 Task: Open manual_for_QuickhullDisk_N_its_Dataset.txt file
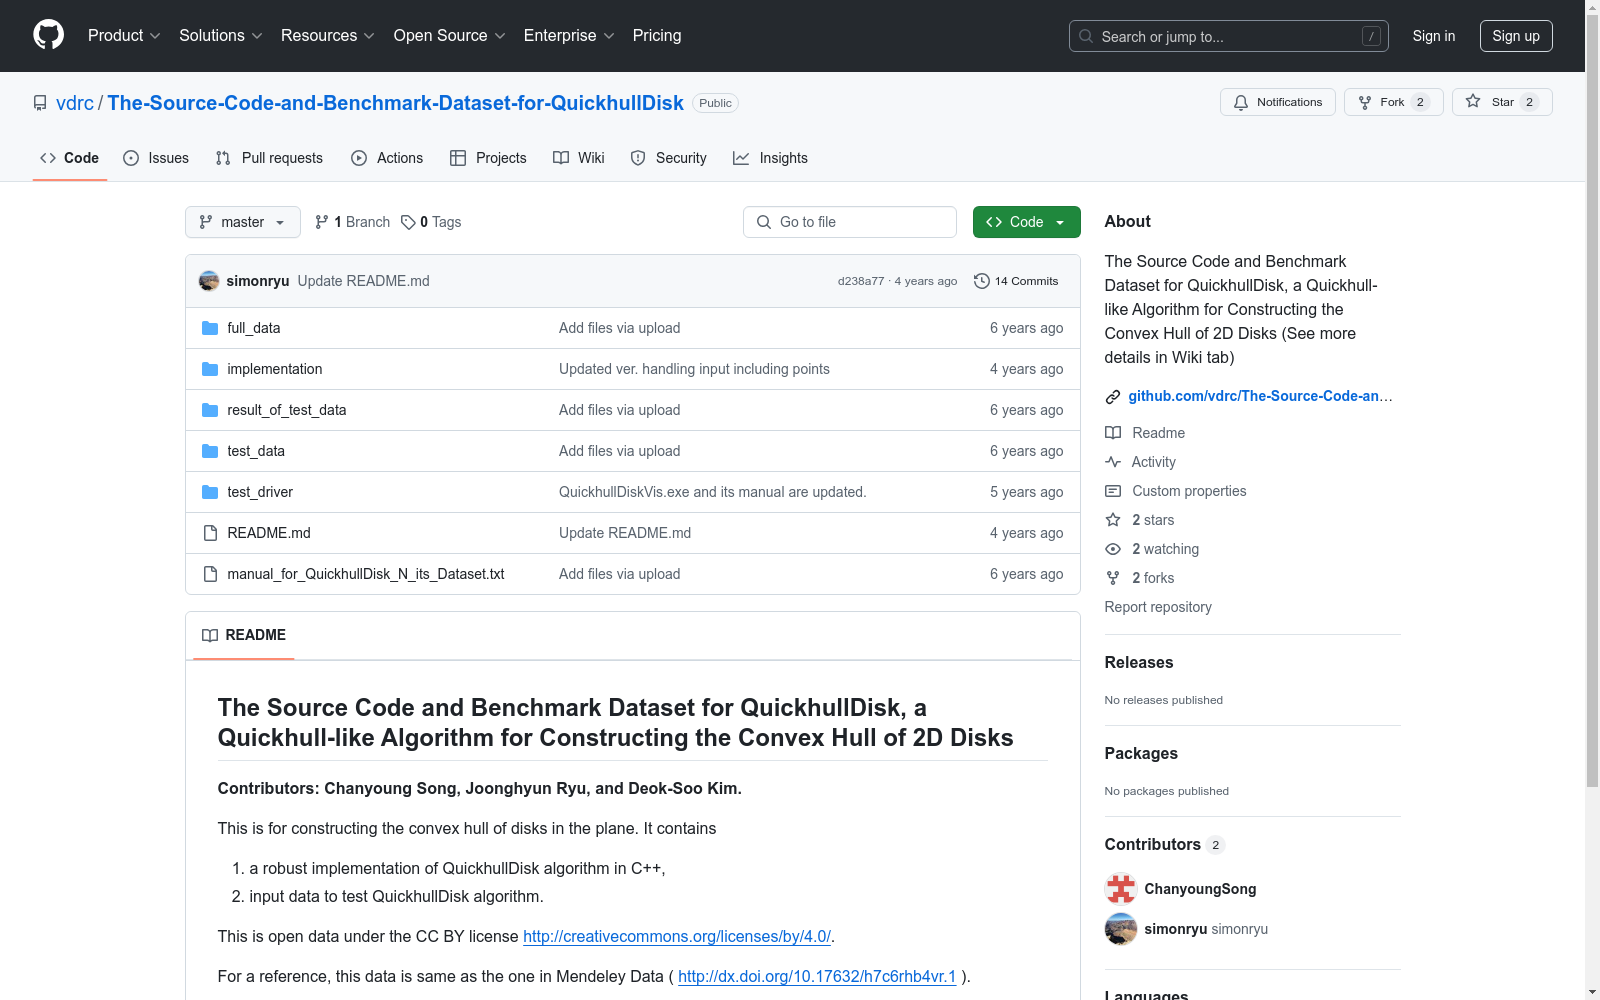pos(366,574)
